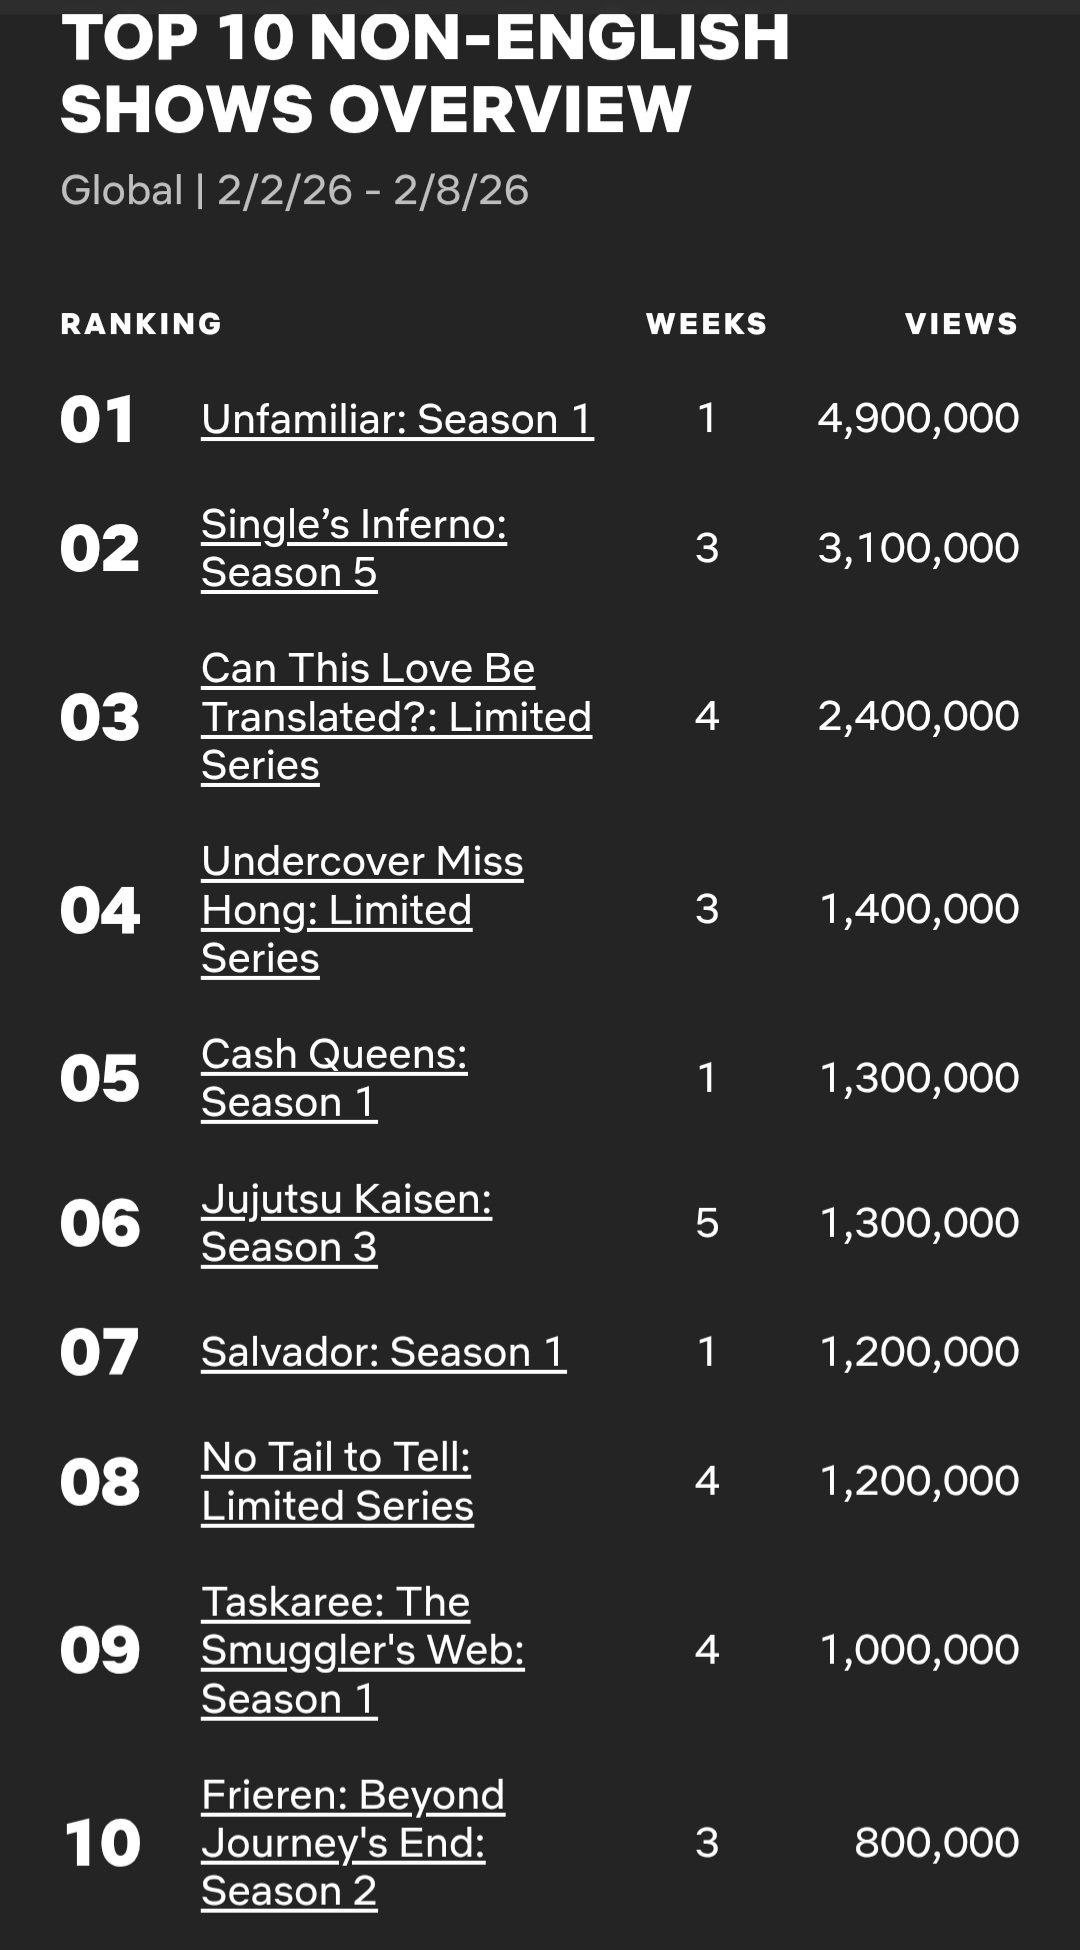Click the rank 01 number
1080x1950 pixels.
tap(97, 420)
